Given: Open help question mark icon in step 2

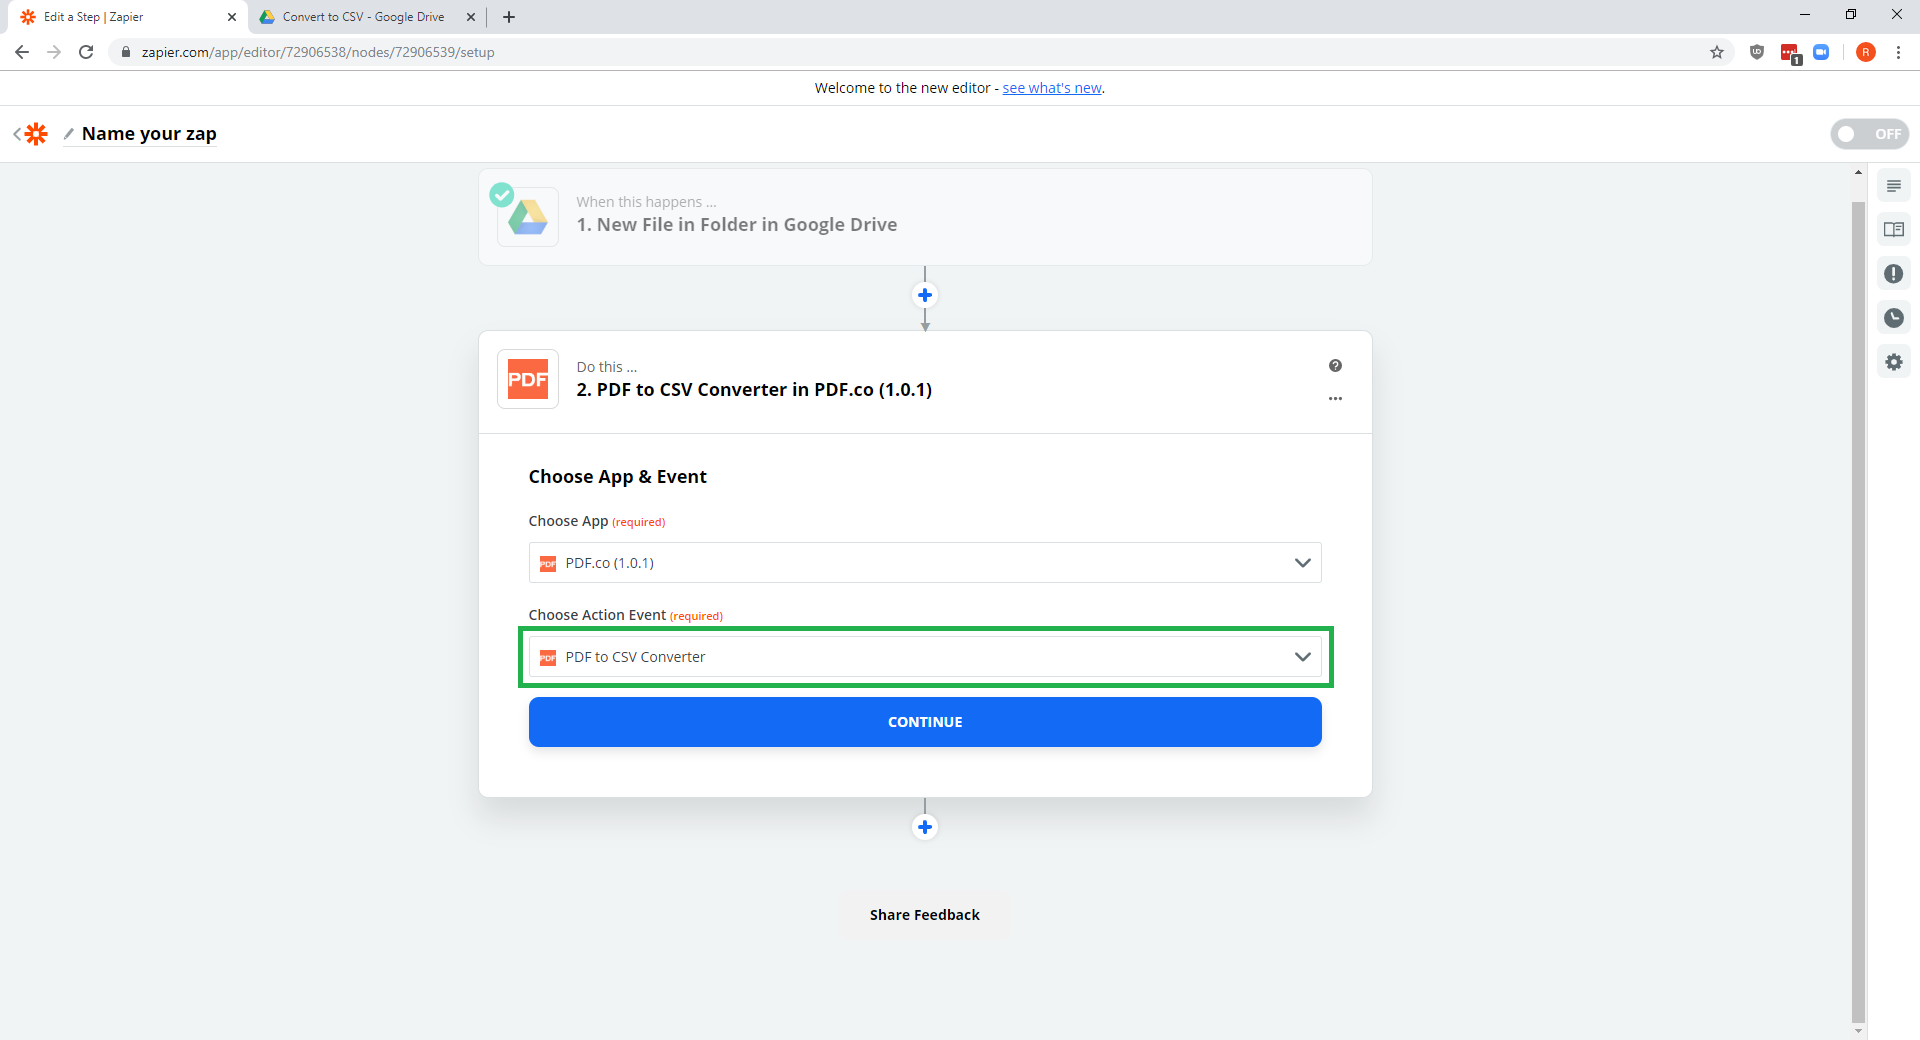Looking at the screenshot, I should (1335, 366).
